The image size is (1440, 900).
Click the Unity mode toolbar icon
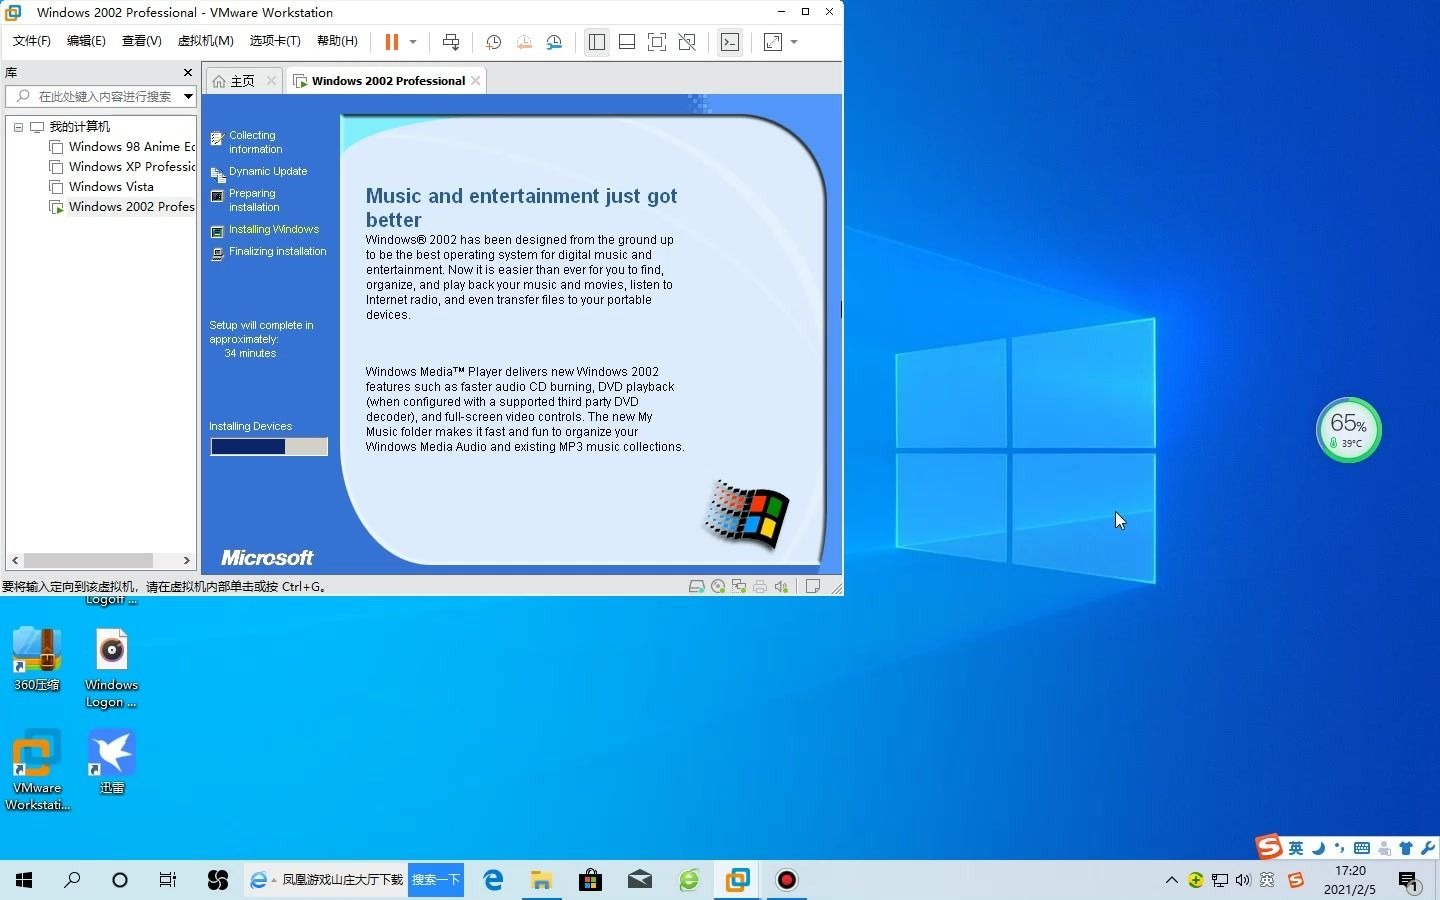(x=687, y=42)
